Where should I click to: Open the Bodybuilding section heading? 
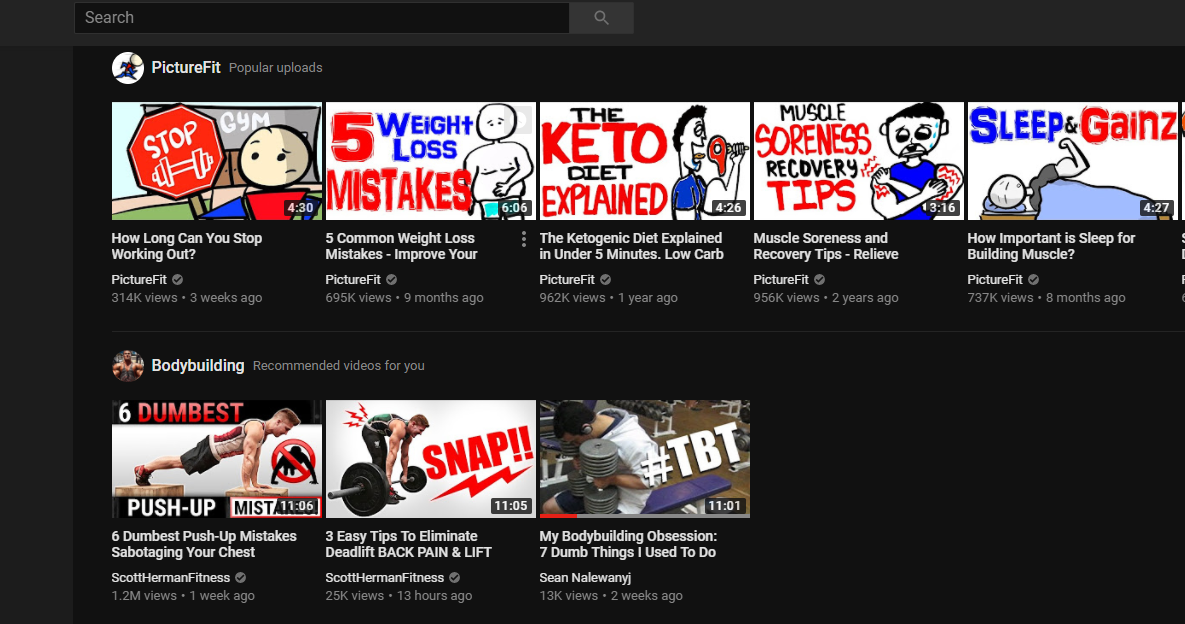tap(198, 366)
